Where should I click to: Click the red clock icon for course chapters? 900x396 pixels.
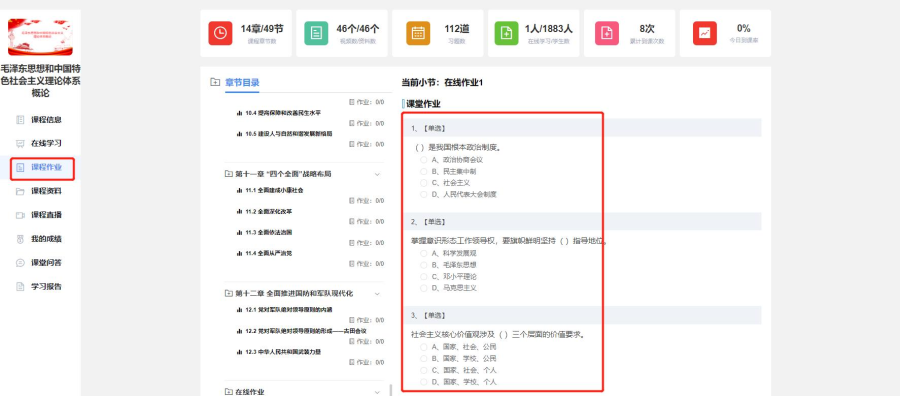coord(220,33)
